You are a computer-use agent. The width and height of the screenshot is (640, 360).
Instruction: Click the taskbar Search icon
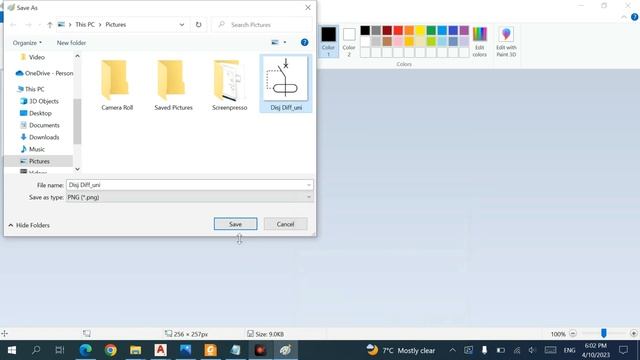click(36, 350)
